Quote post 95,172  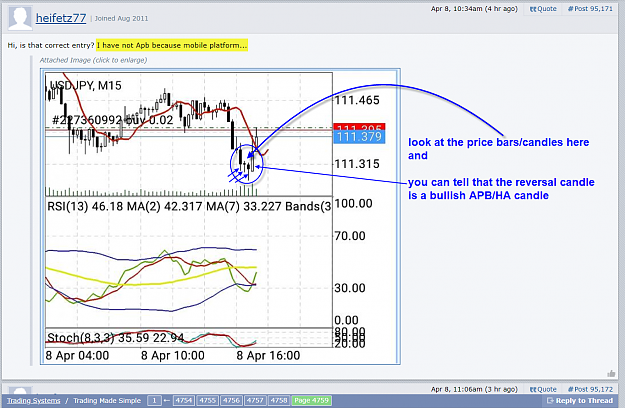[x=543, y=389]
